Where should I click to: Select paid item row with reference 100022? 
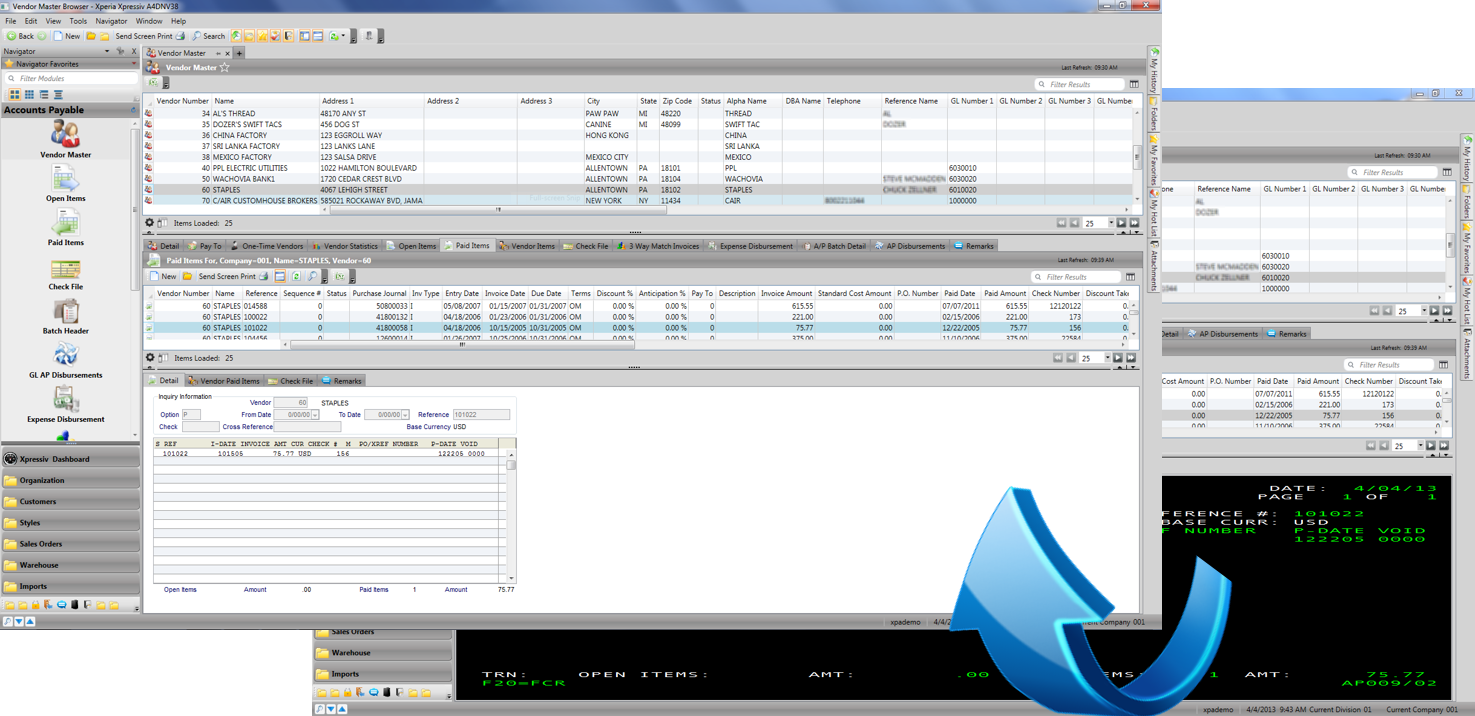pos(635,316)
